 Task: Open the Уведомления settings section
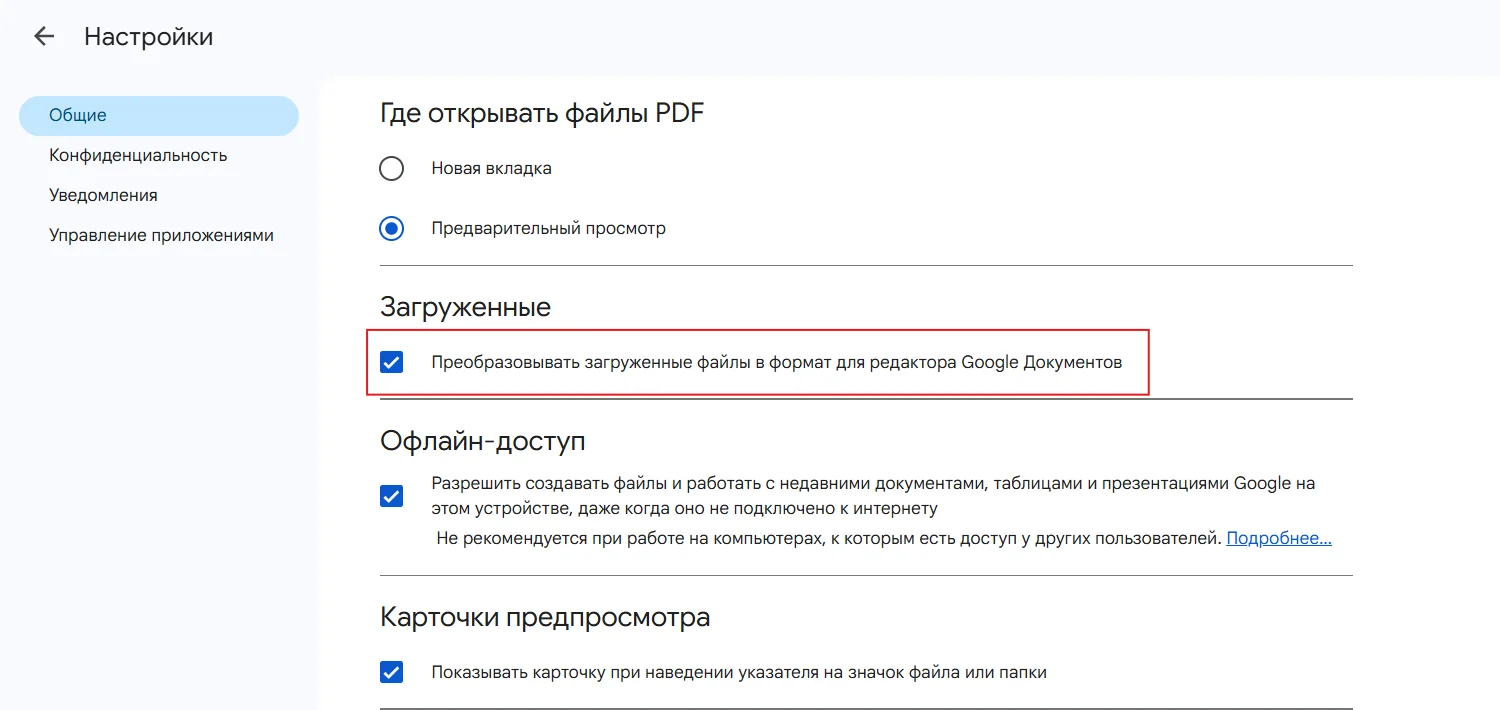103,195
